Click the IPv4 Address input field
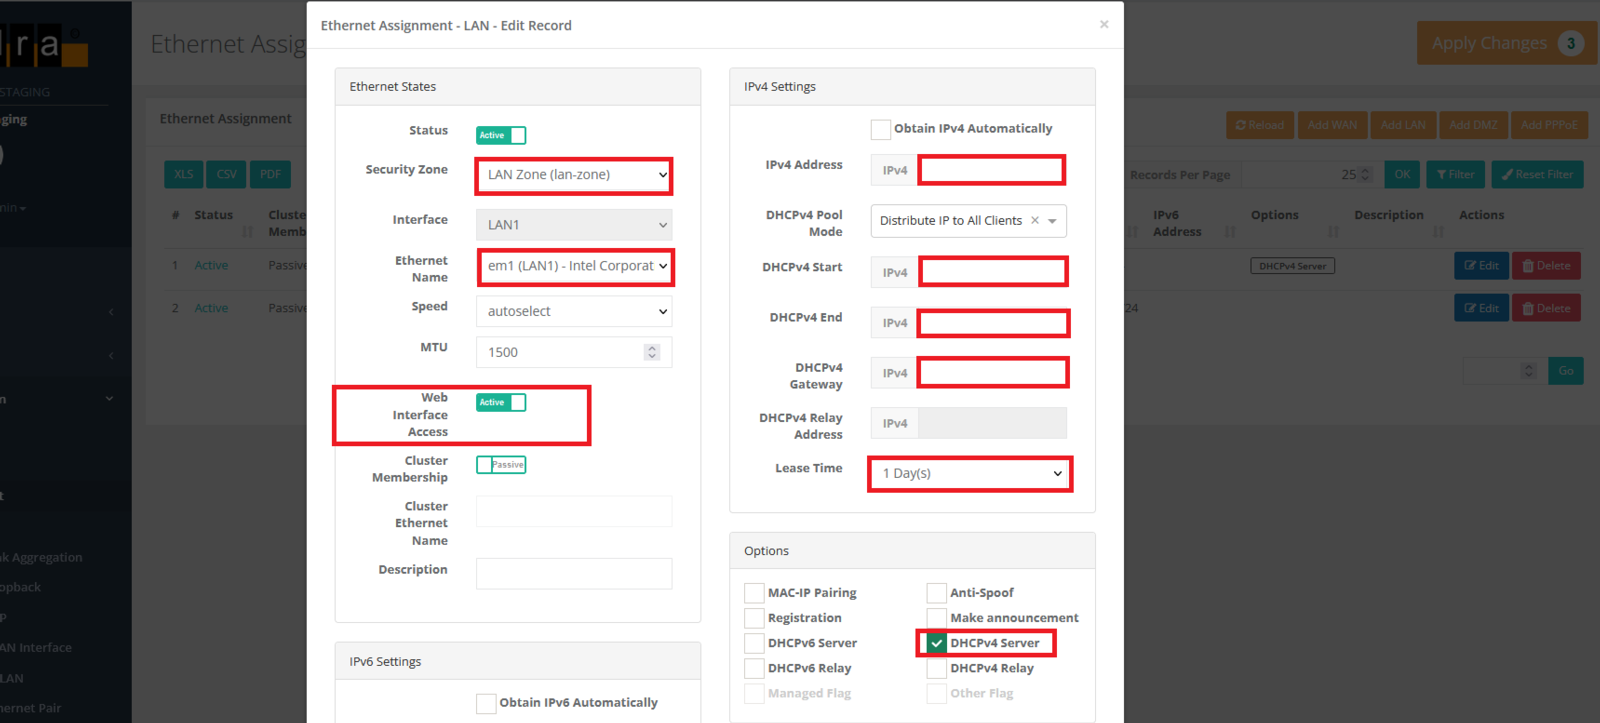This screenshot has width=1600, height=723. tap(991, 170)
